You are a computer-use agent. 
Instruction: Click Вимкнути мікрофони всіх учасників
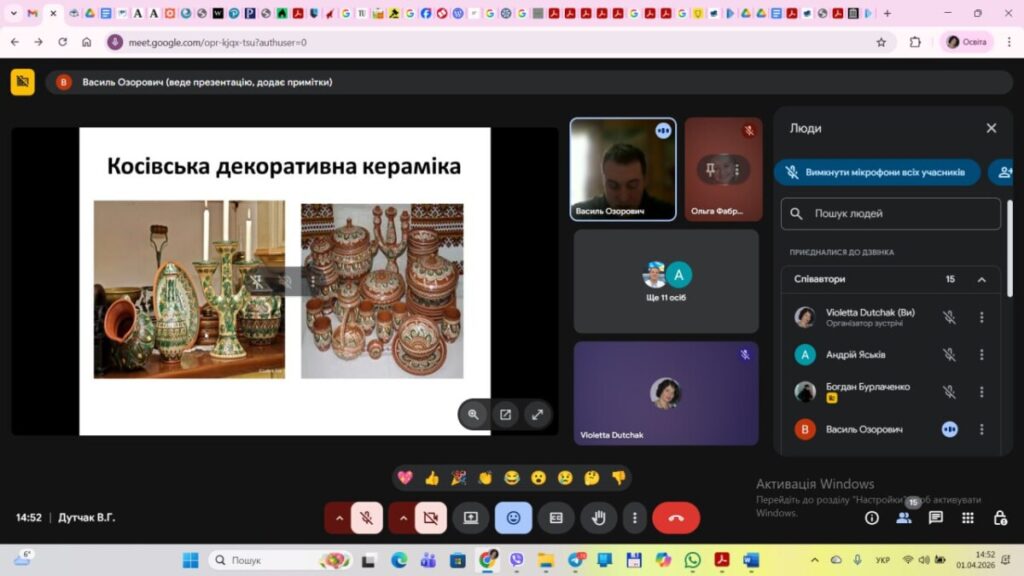[877, 172]
